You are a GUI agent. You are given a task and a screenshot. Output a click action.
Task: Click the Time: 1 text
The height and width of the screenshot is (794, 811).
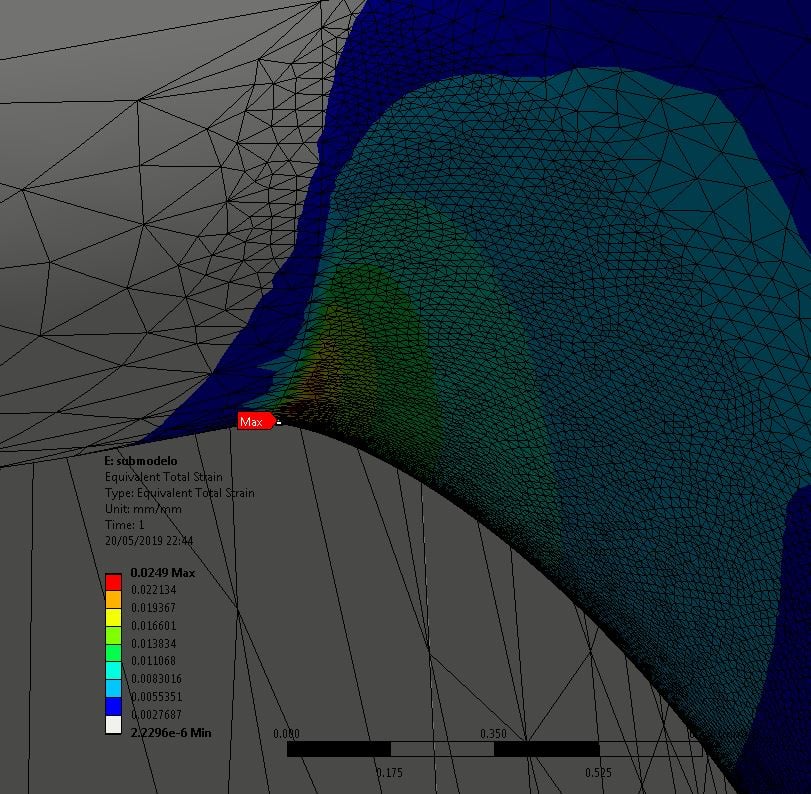click(x=124, y=525)
